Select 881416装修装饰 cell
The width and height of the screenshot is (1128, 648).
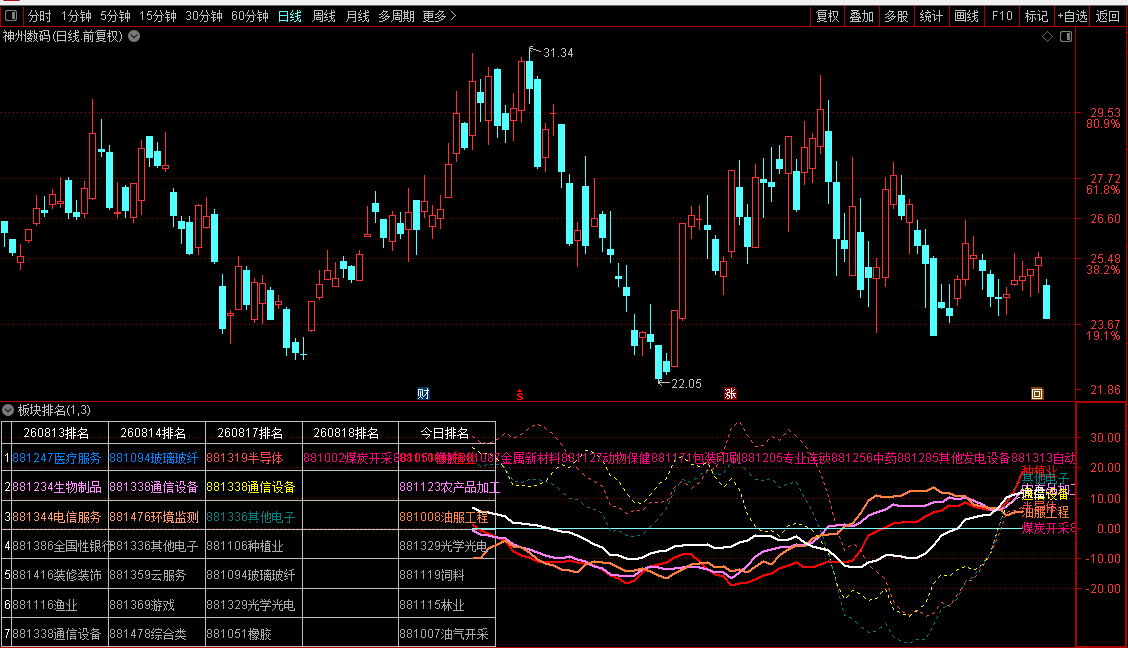(57, 575)
